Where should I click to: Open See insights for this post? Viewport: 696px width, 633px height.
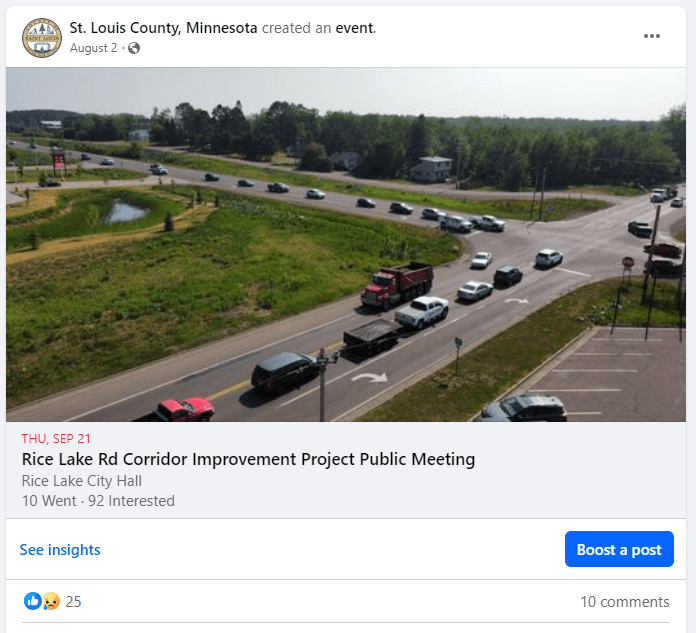(60, 550)
